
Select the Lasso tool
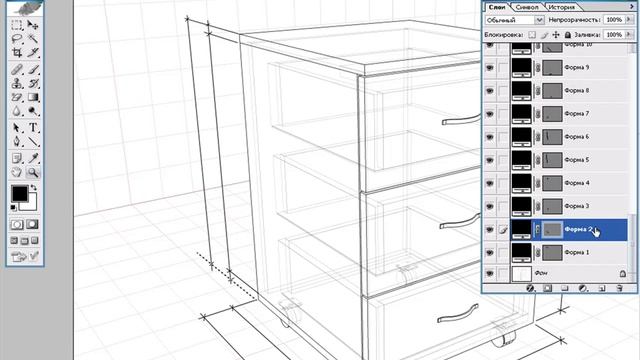17,39
